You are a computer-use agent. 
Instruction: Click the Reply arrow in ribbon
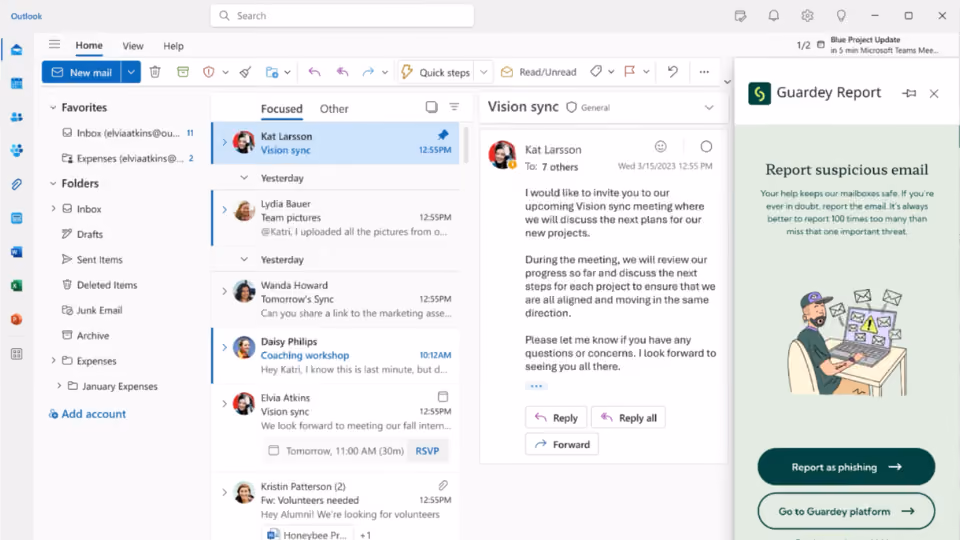click(315, 72)
